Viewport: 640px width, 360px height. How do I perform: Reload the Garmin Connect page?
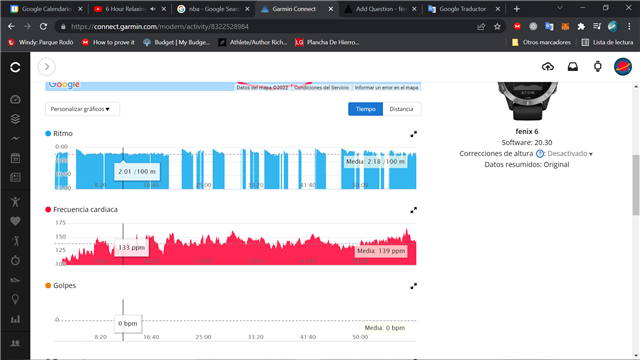tap(43, 27)
